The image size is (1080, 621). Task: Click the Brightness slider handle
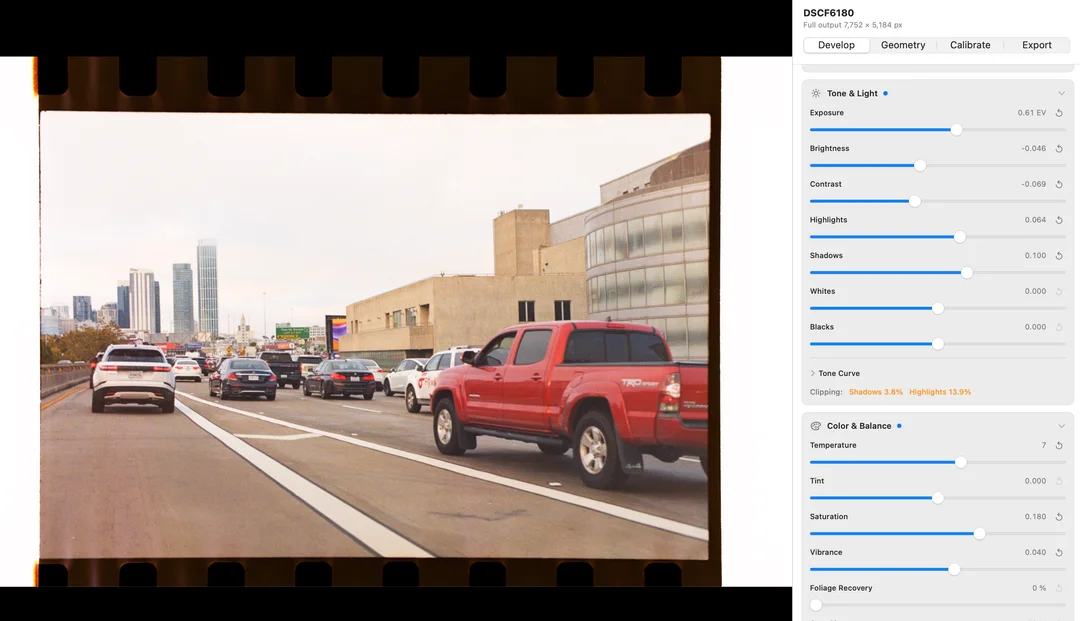(920, 166)
